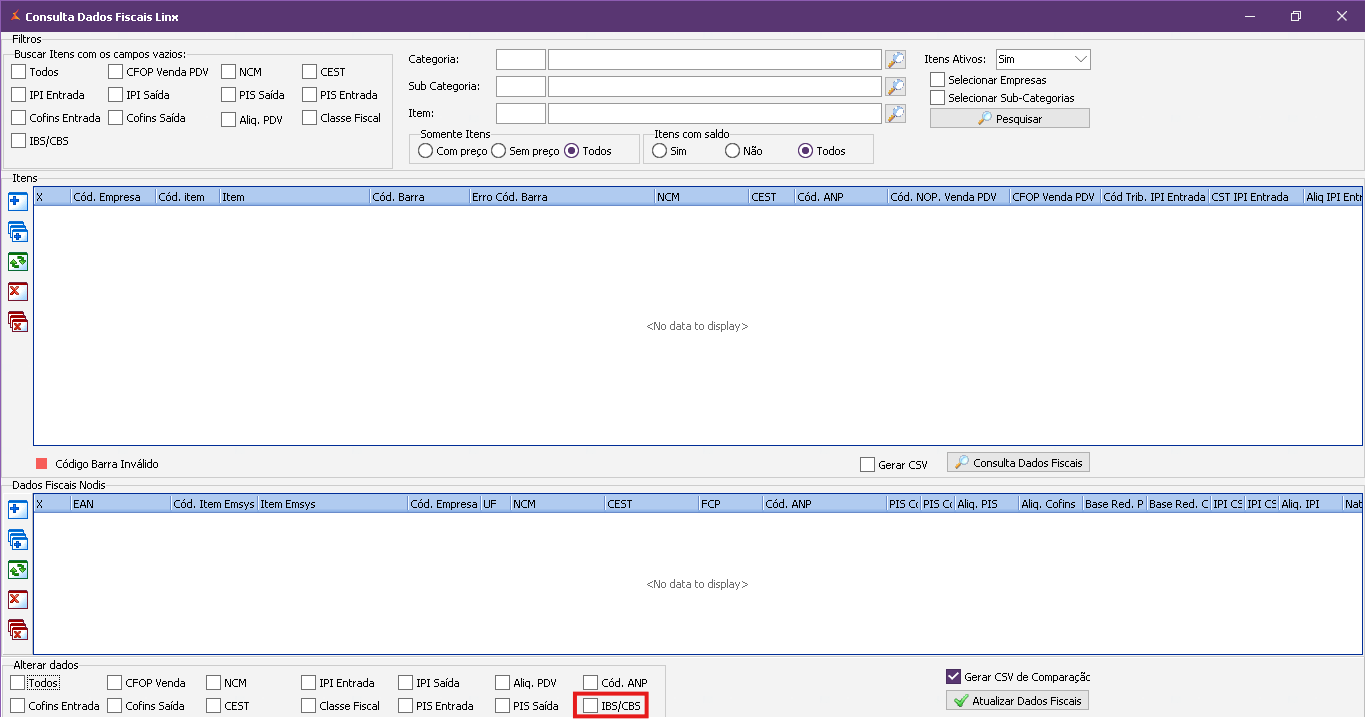Click Atualizar Dados Fiscais button
Screen dimensions: 1365x719
click(1017, 701)
